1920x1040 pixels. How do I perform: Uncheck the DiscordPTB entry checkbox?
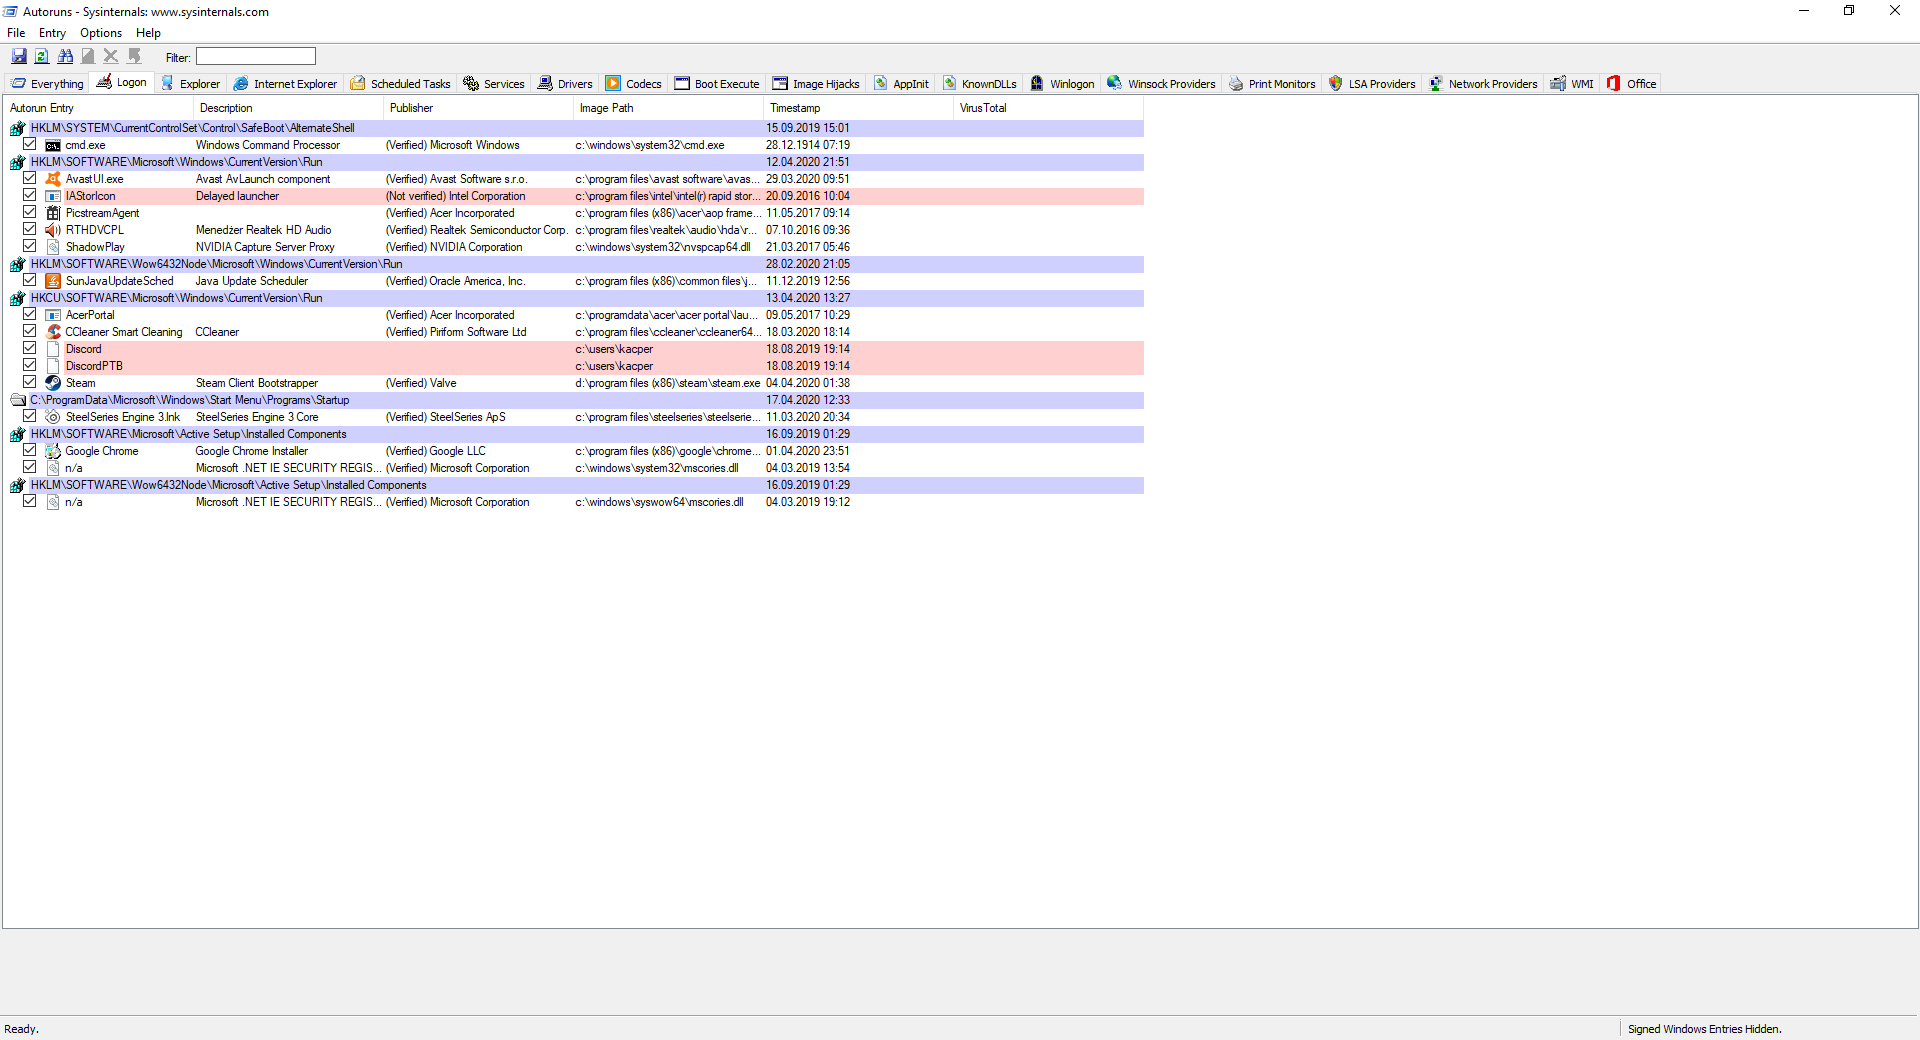[x=30, y=365]
